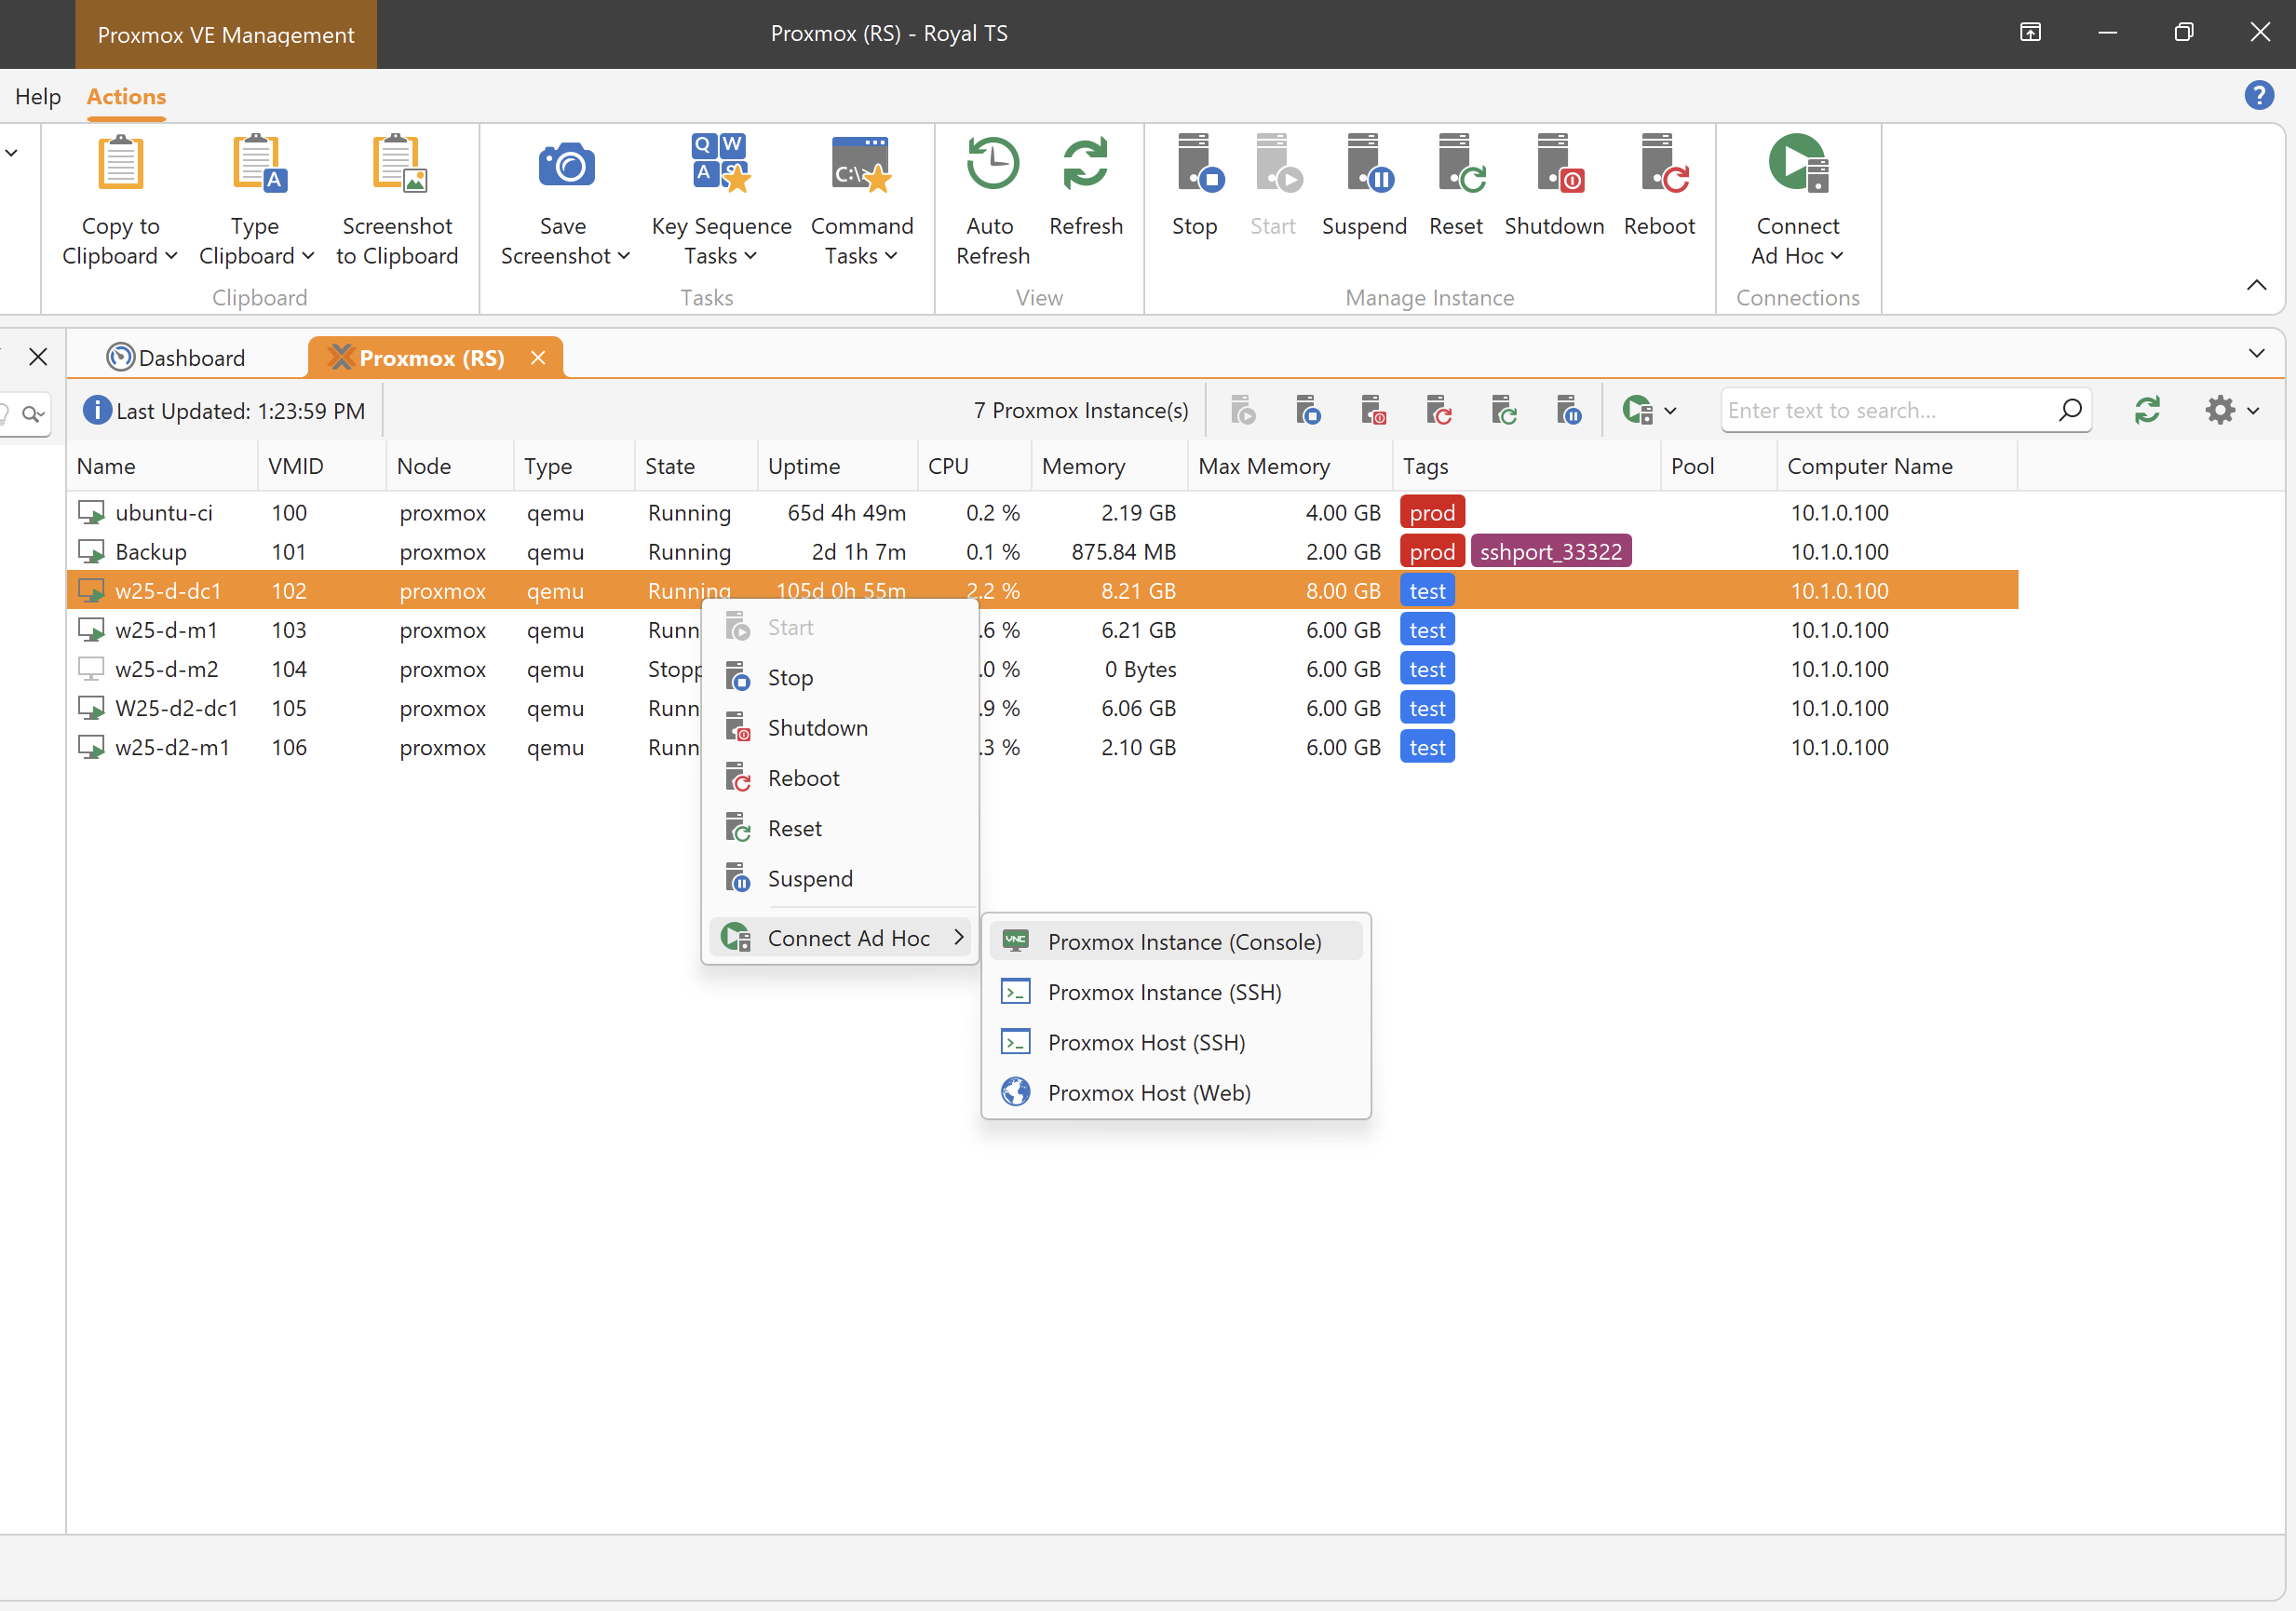The width and height of the screenshot is (2296, 1611).
Task: Sort by the Max Memory column header
Action: tap(1290, 466)
